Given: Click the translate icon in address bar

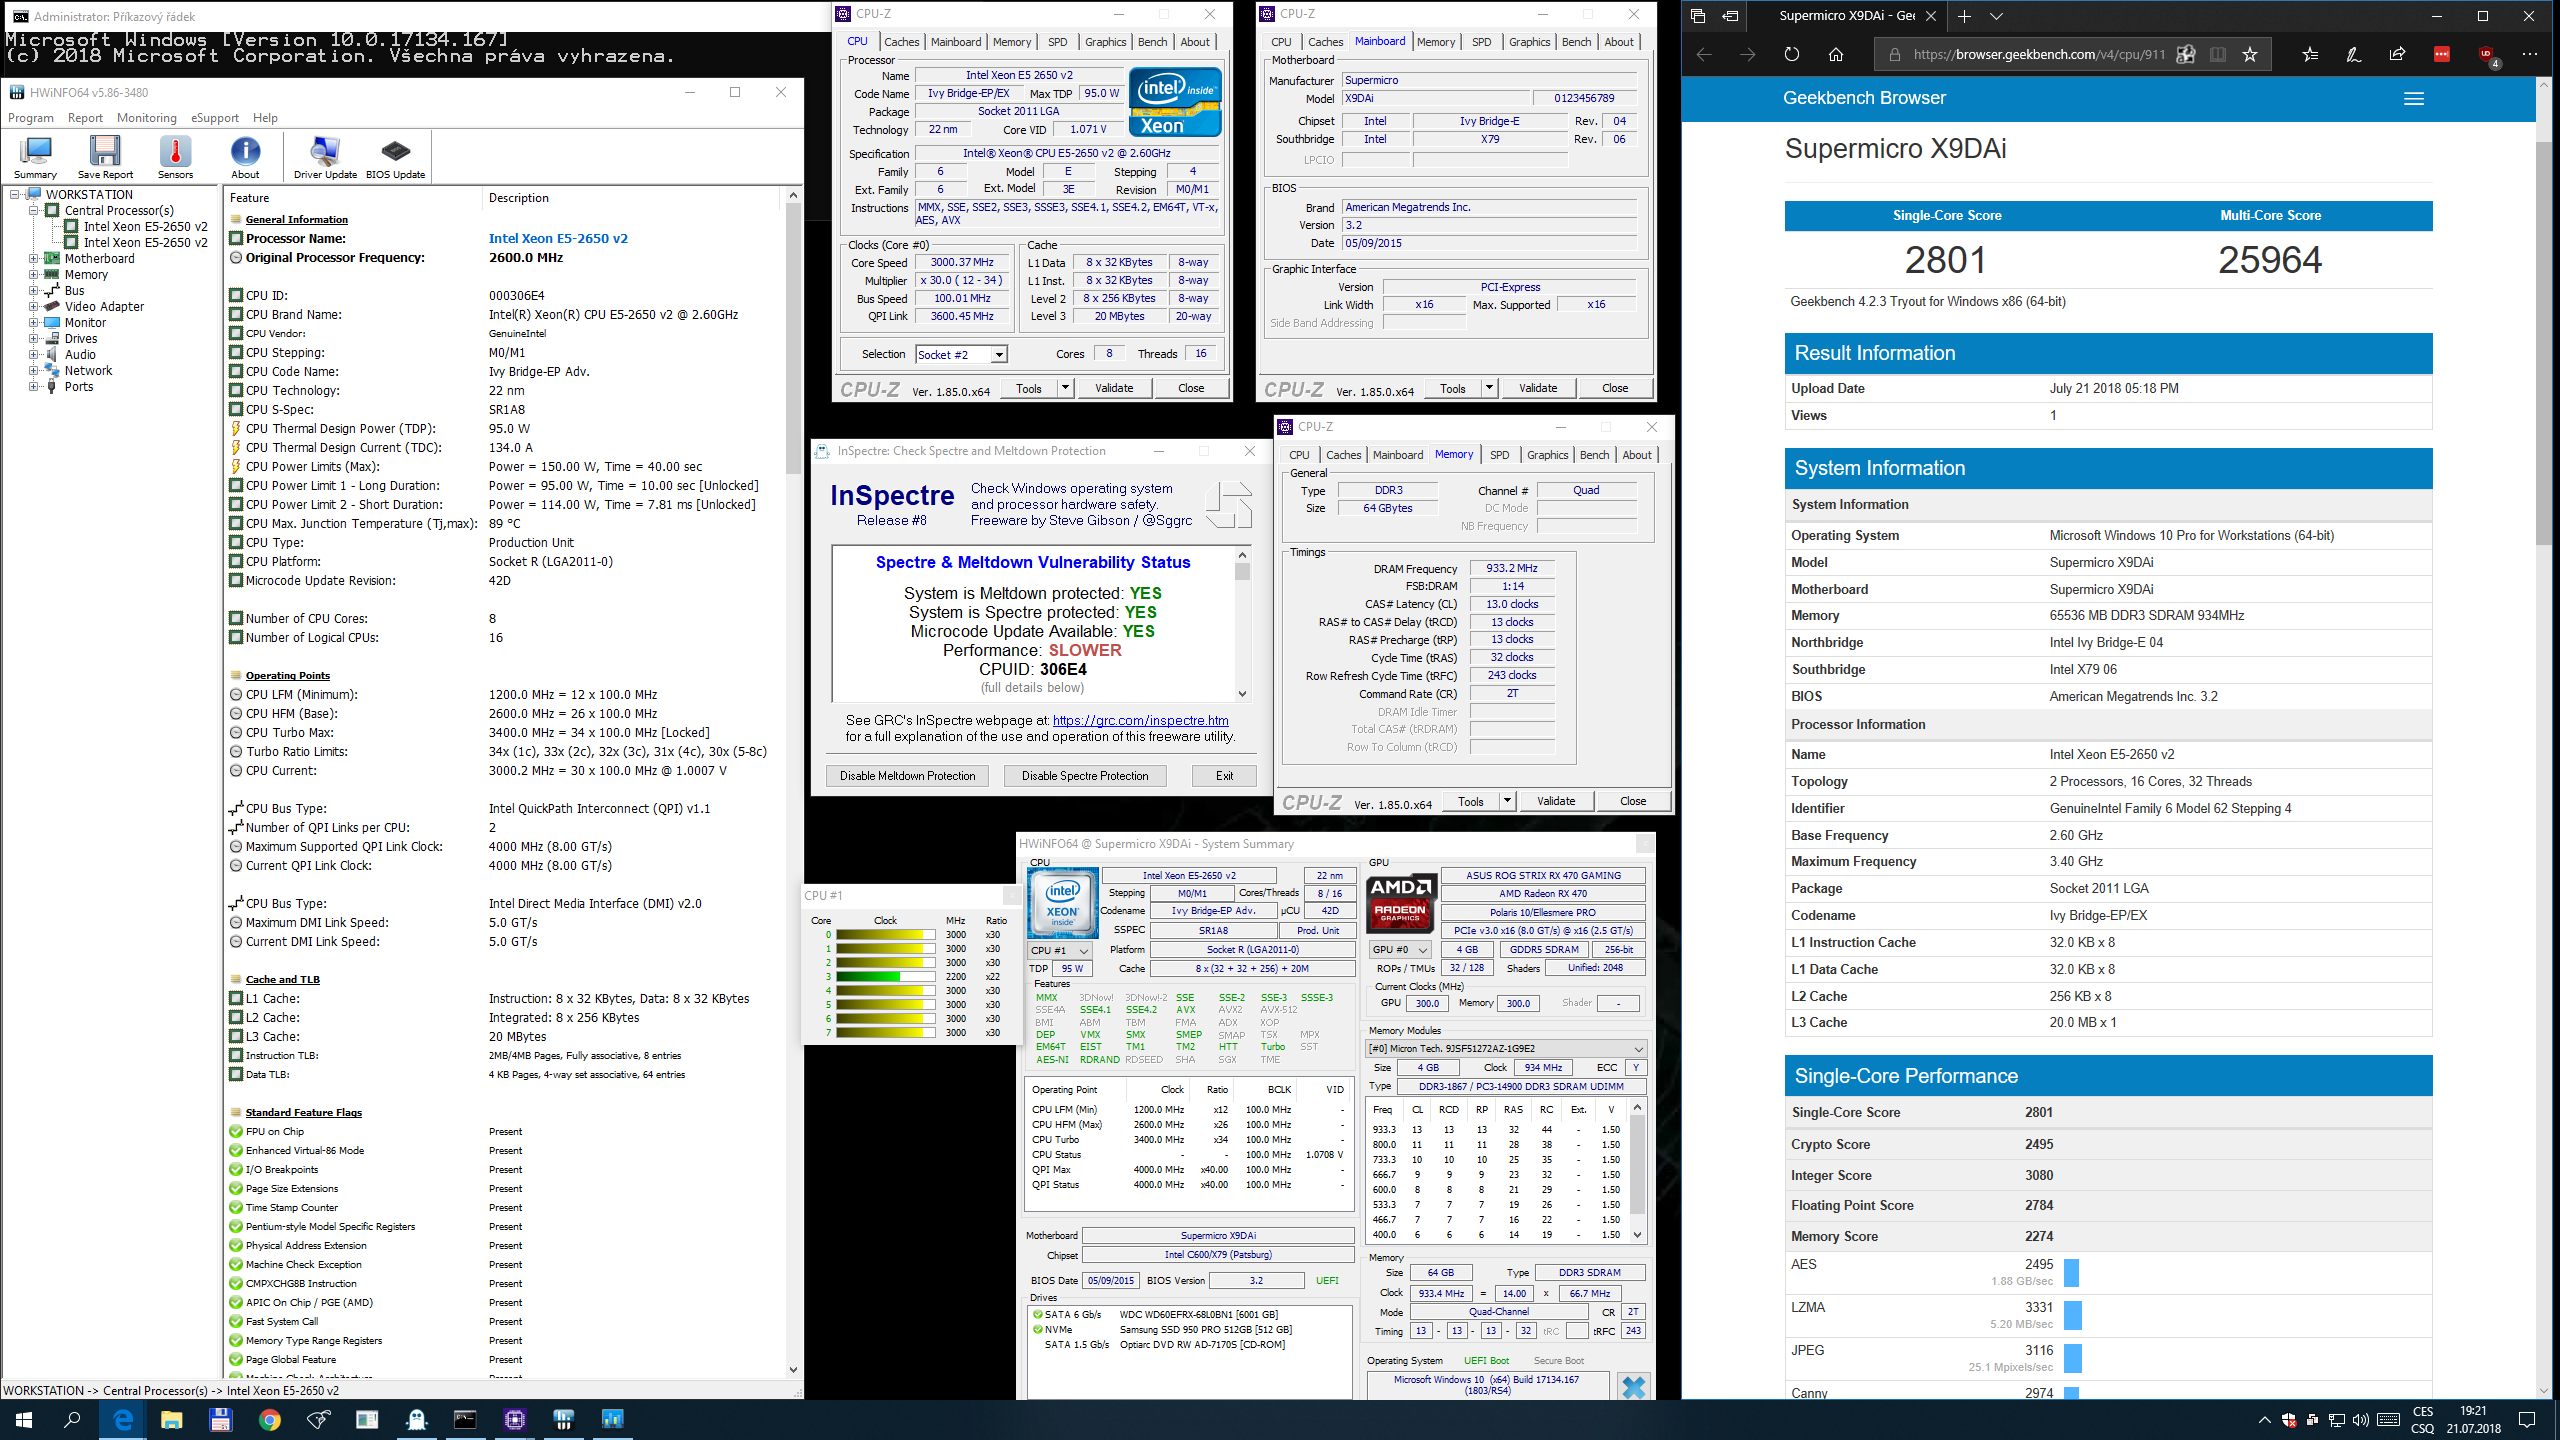Looking at the screenshot, I should tap(2186, 54).
